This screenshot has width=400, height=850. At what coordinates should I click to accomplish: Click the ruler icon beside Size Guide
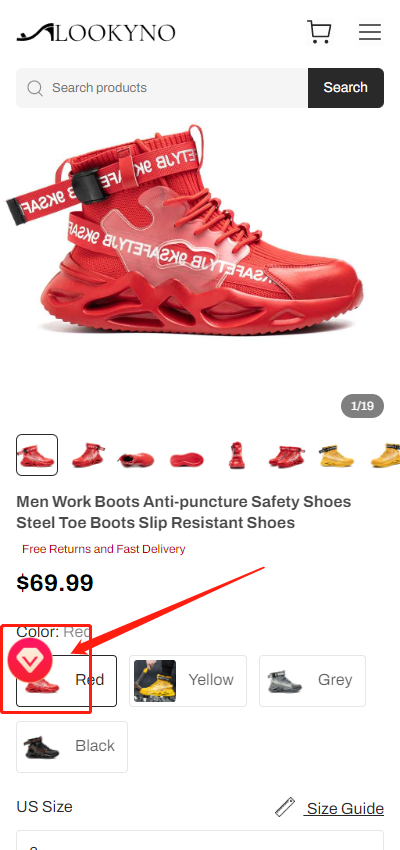click(285, 807)
